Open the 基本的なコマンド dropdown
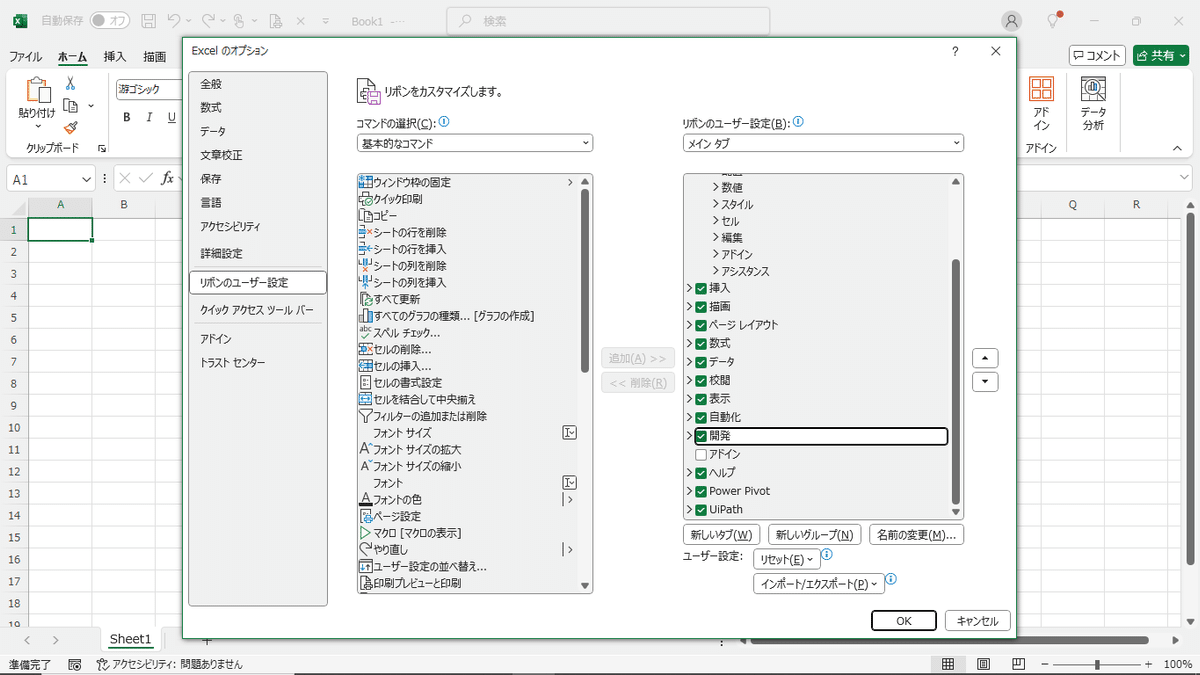This screenshot has height=675, width=1200. [x=475, y=143]
